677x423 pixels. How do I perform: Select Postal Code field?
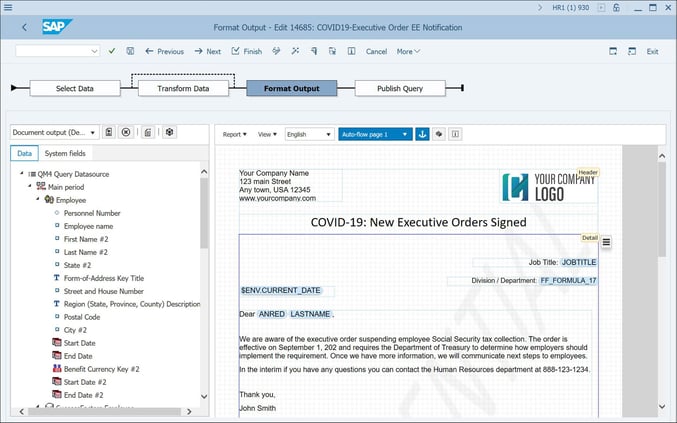pos(82,317)
